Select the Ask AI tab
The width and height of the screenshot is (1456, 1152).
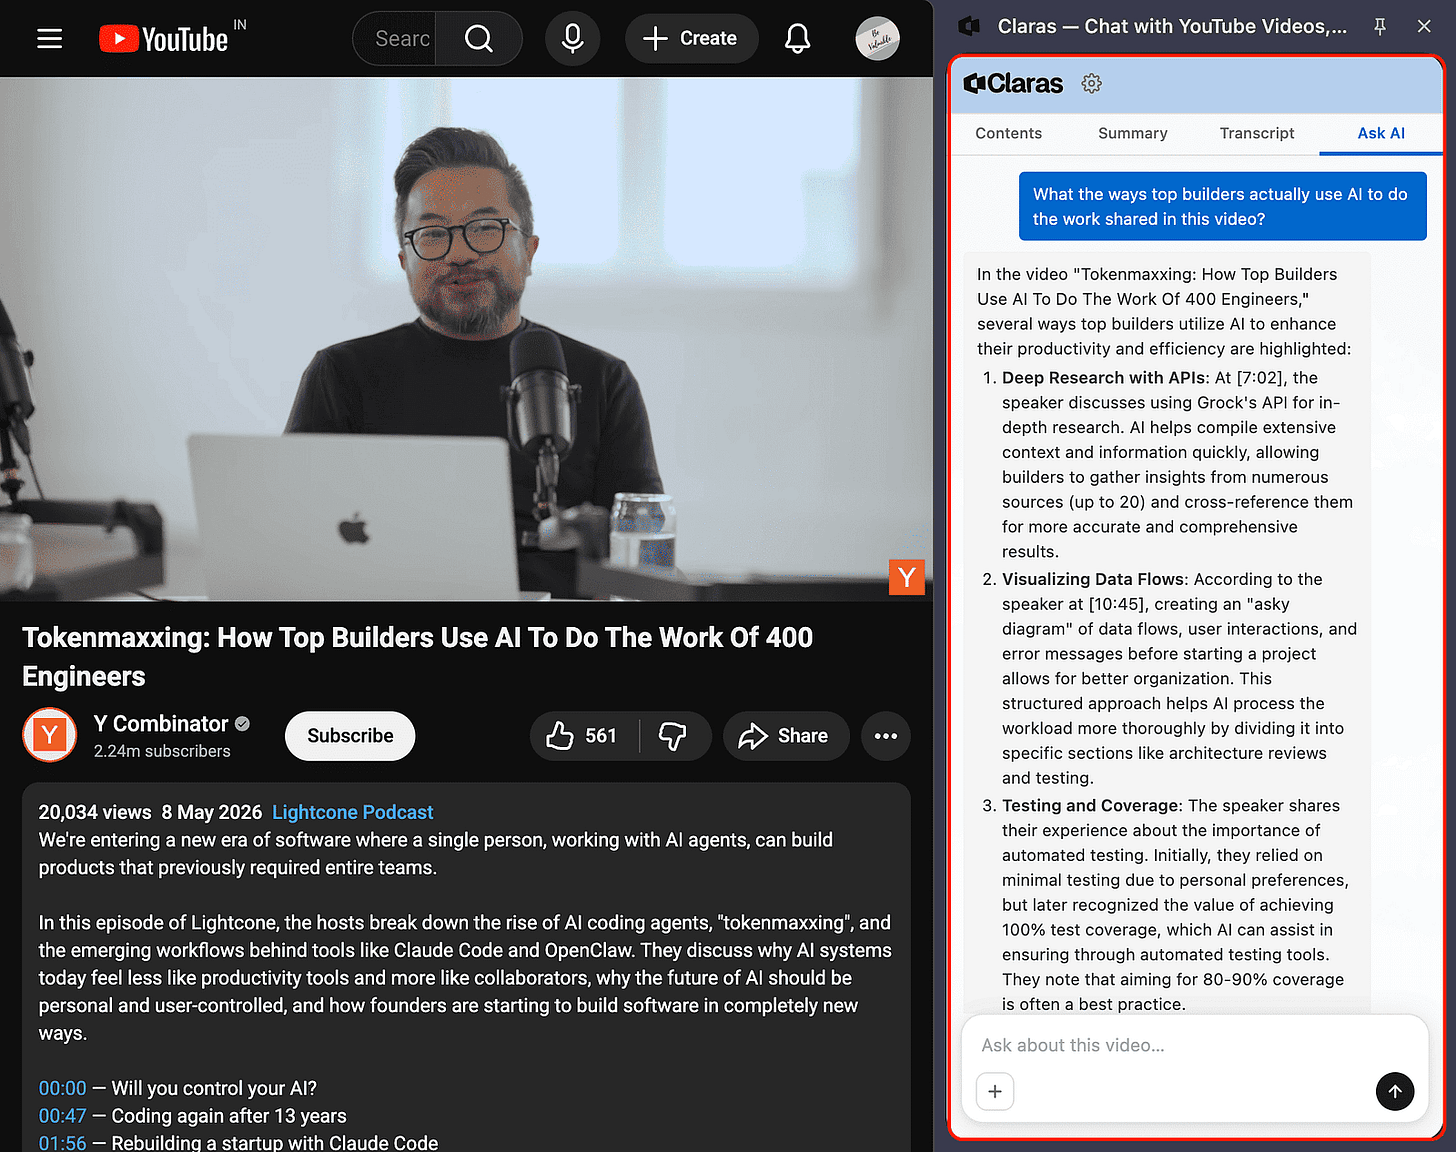coord(1381,133)
